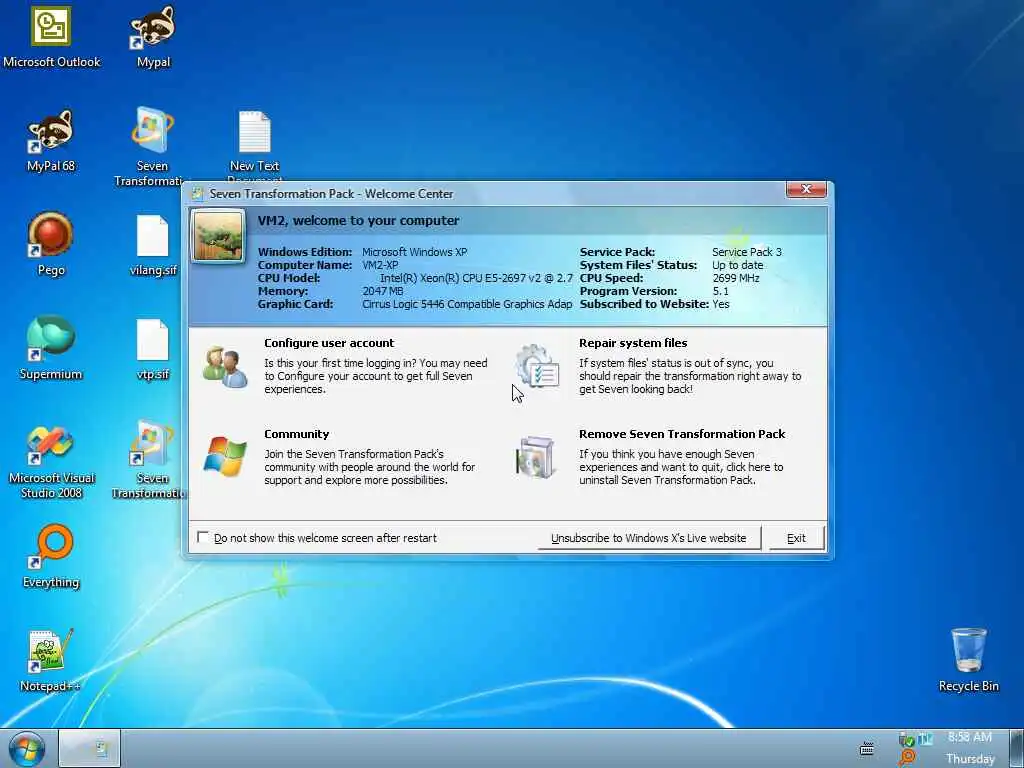Tick Do not show this welcome screen
The height and width of the screenshot is (768, 1024).
coord(203,537)
